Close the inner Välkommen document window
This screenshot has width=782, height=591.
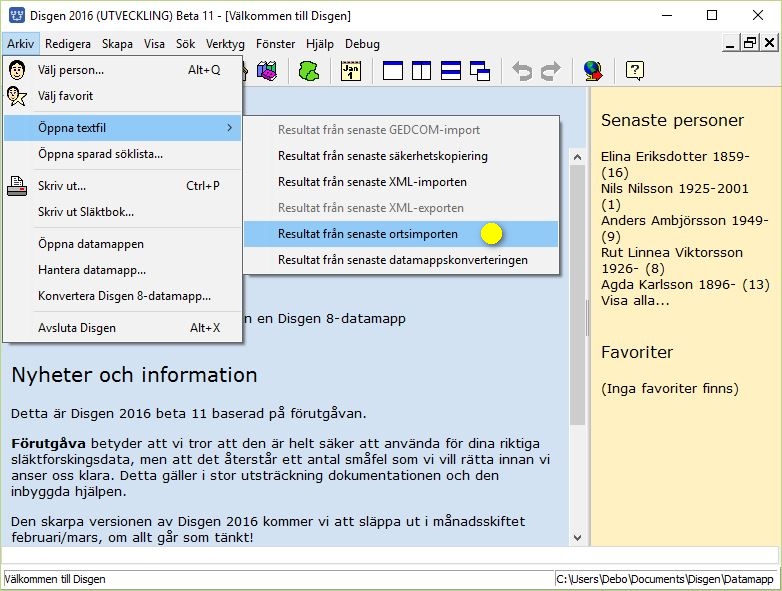click(770, 43)
